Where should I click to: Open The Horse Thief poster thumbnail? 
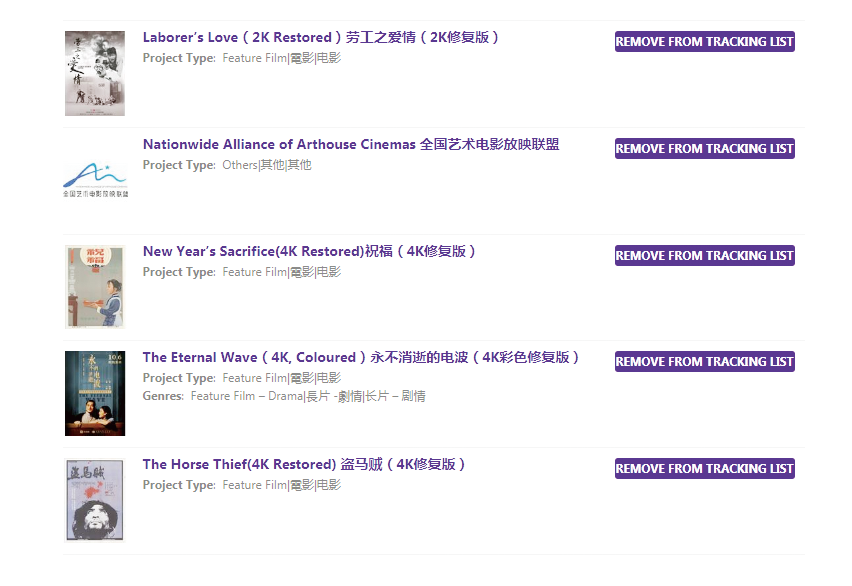95,500
